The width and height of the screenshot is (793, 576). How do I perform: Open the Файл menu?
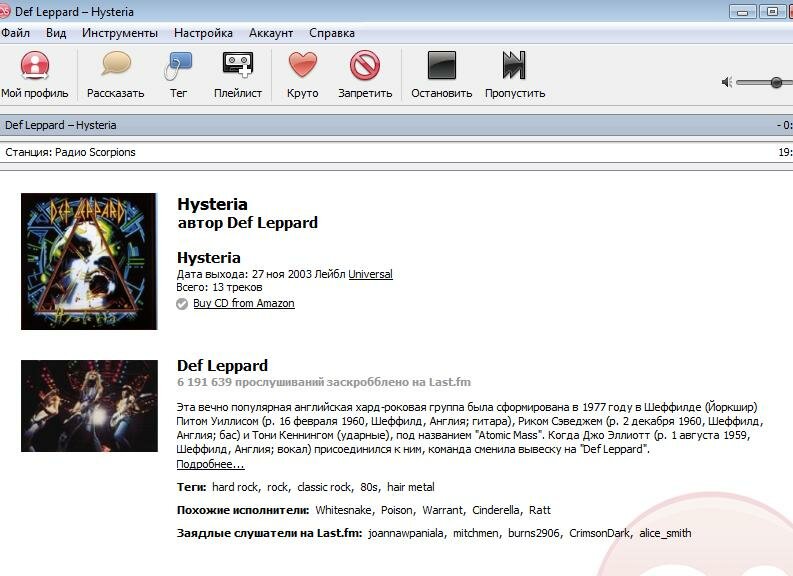(15, 33)
